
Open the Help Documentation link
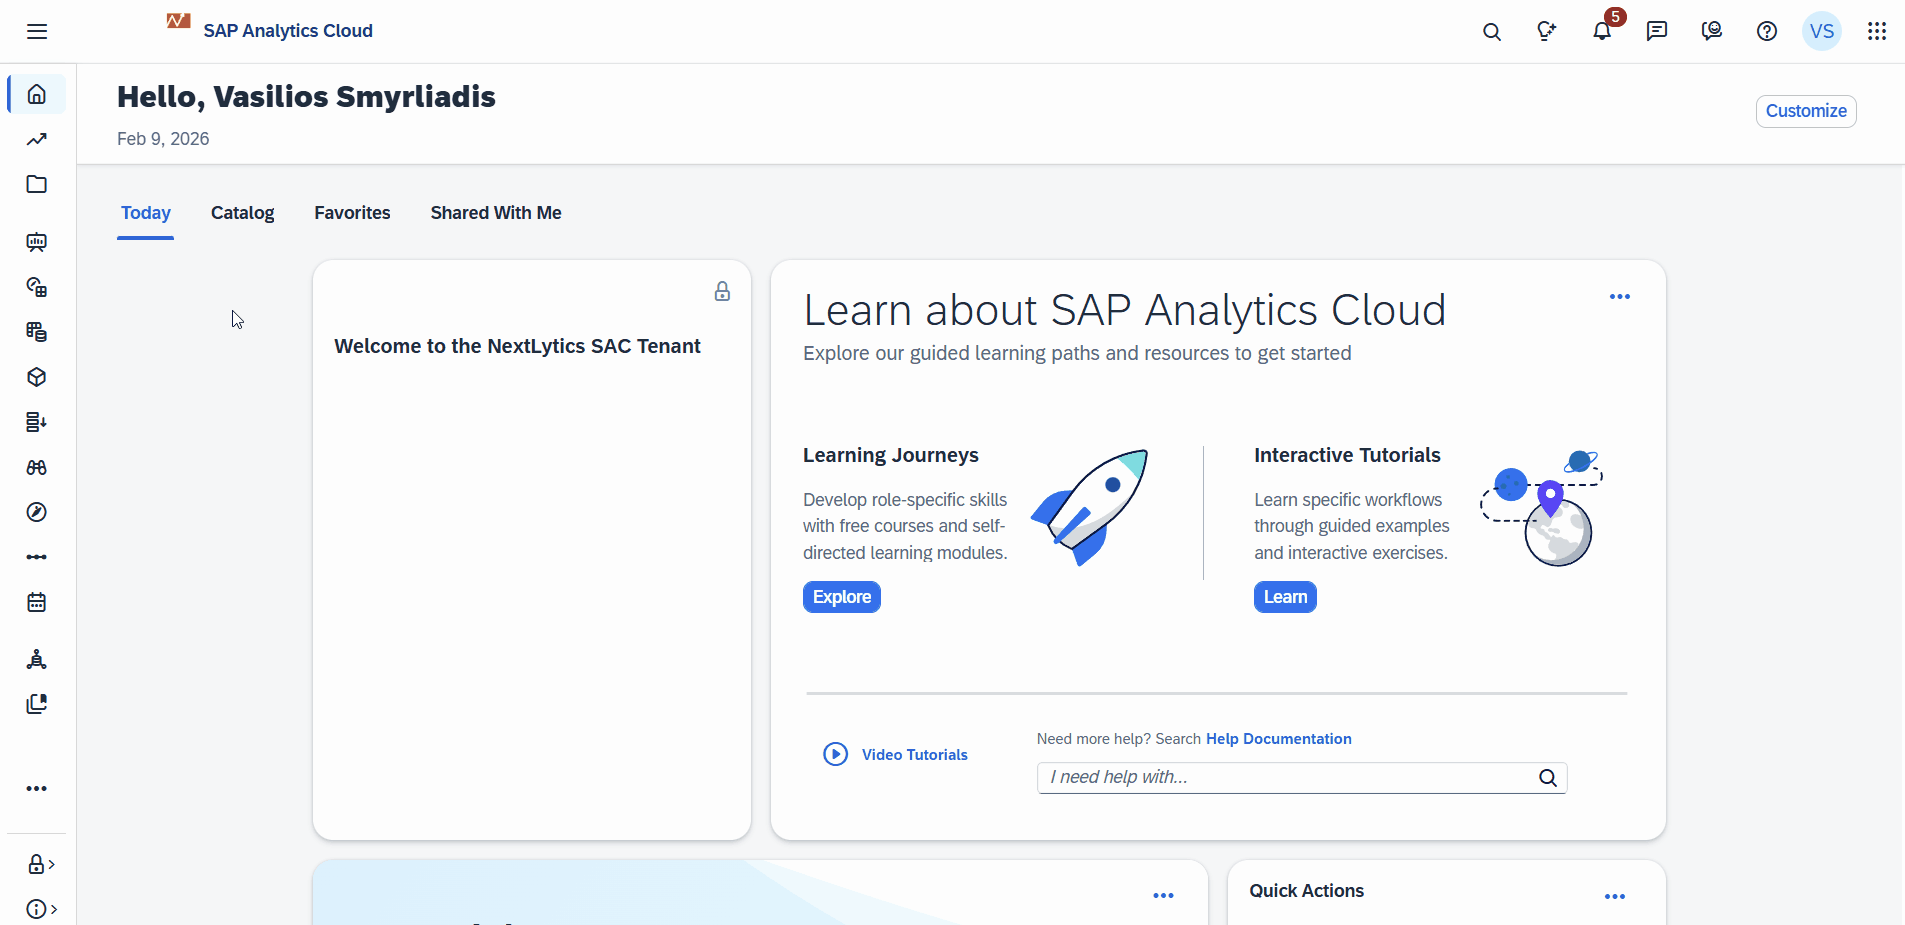tap(1278, 738)
